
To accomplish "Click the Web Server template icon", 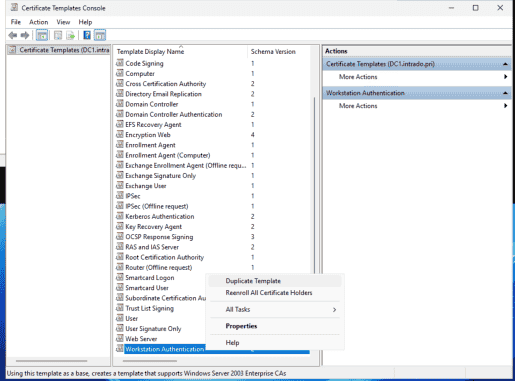I will (x=120, y=338).
